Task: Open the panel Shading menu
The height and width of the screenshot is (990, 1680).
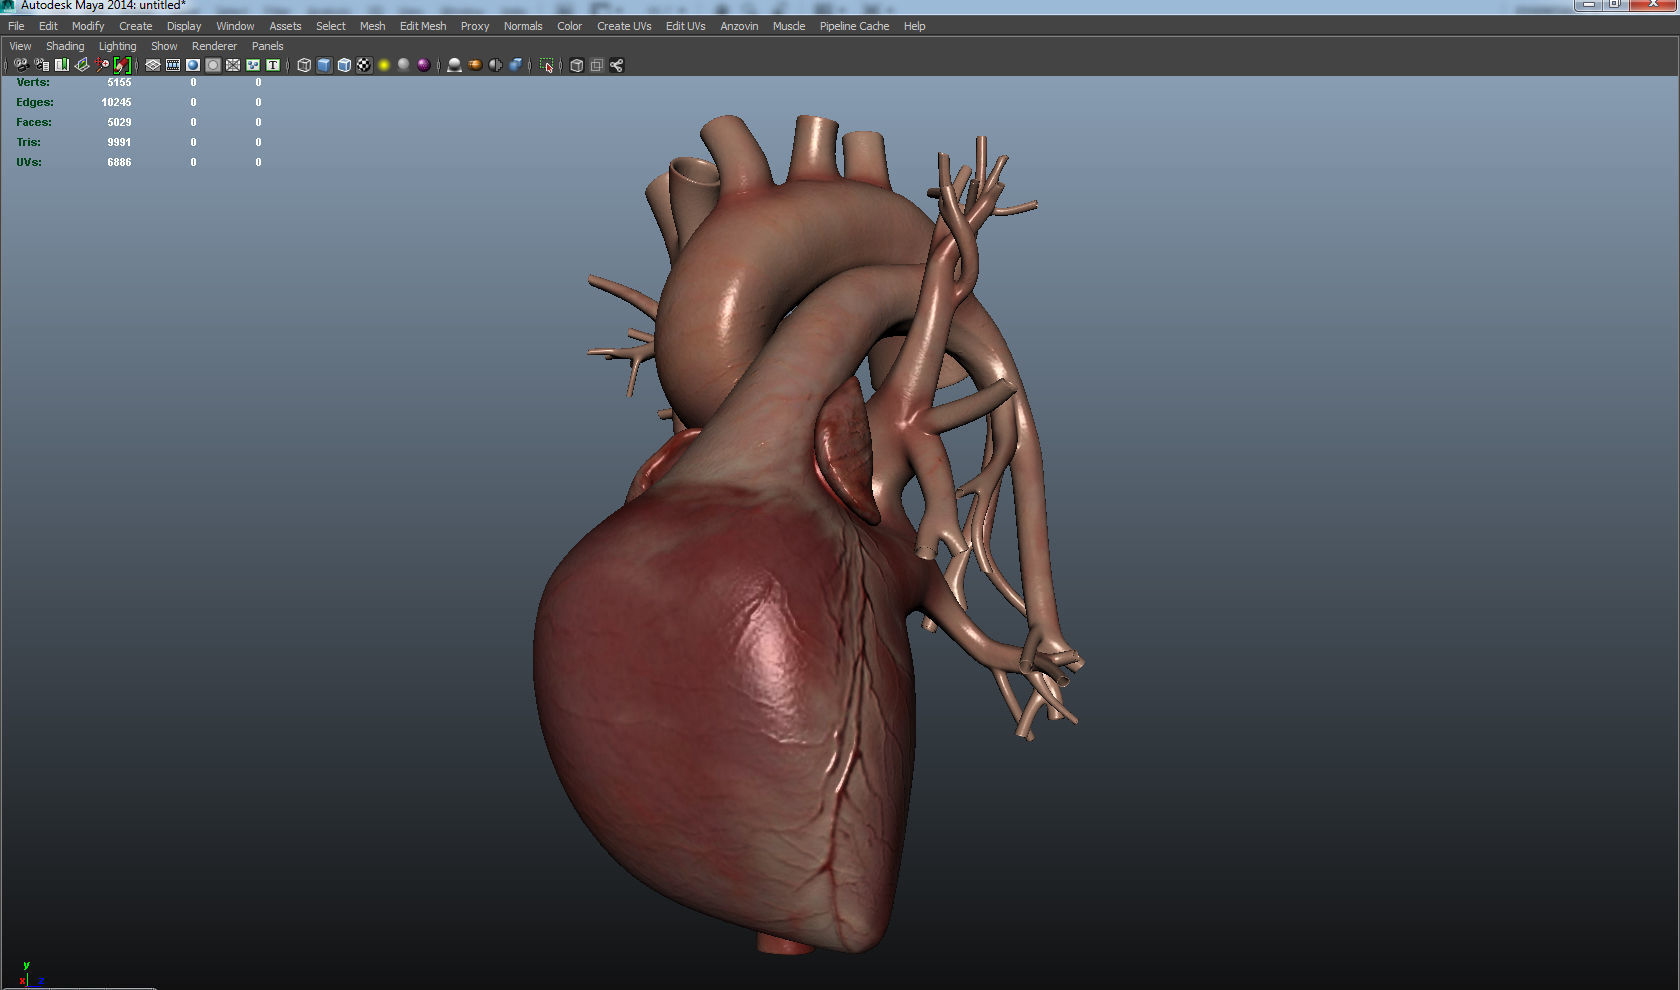Action: click(65, 46)
